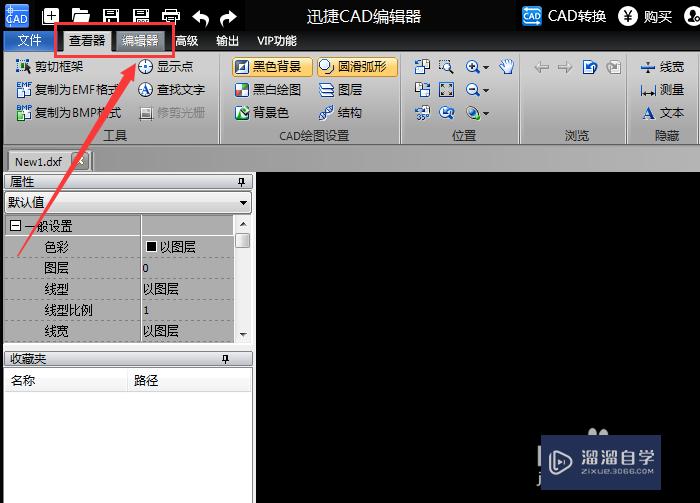
Task: Click 复制为EMF格式 command
Action: point(68,90)
